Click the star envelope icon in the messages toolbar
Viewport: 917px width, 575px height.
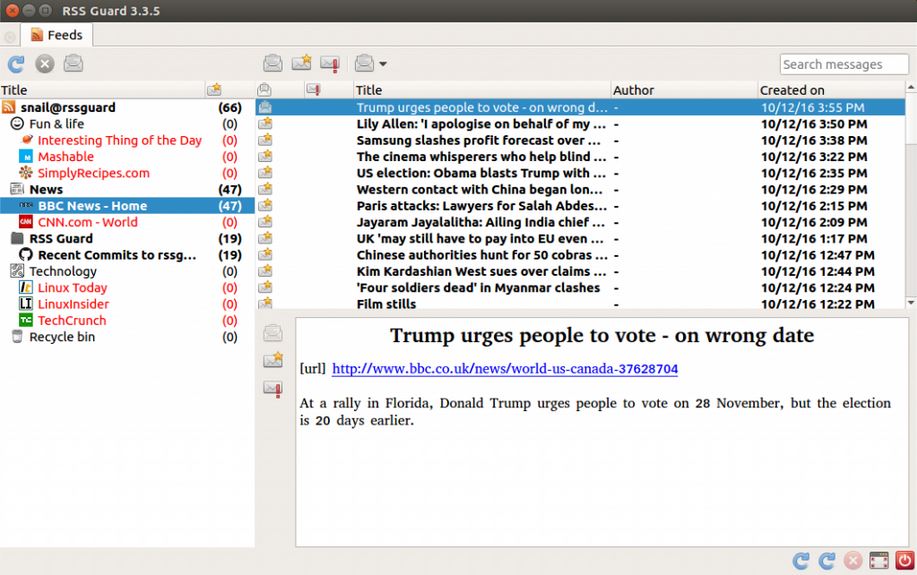click(x=302, y=63)
